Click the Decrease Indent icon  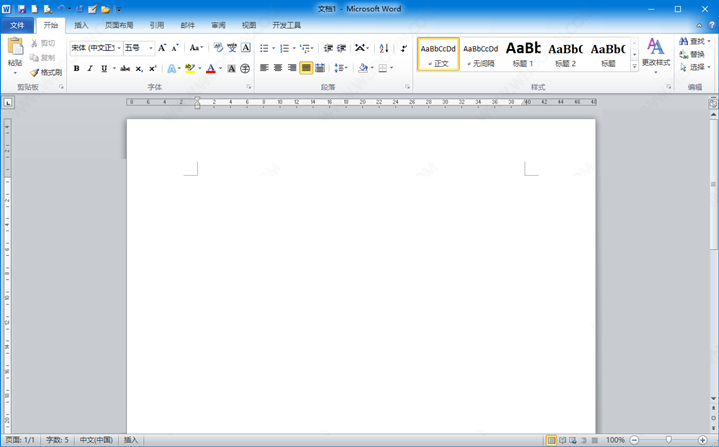(328, 48)
